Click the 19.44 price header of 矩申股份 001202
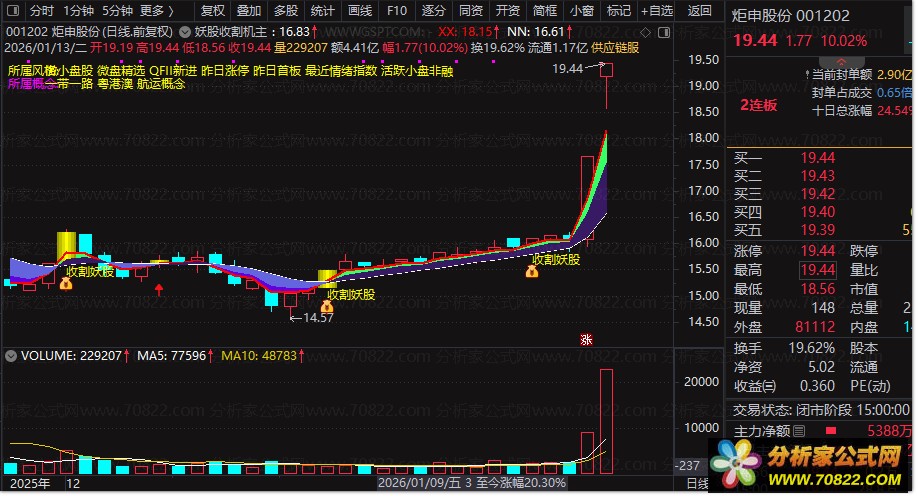The height and width of the screenshot is (496, 918). (755, 40)
